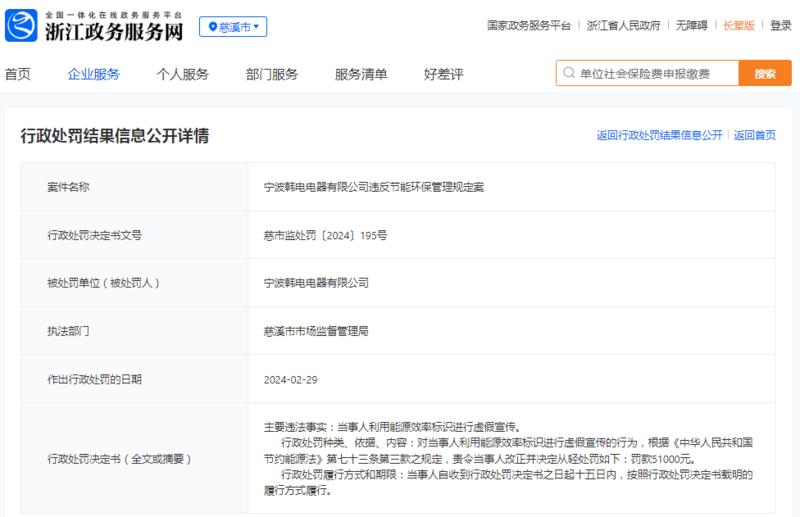Open 服务清单 navigation item
Image resolution: width=800 pixels, height=517 pixels.
pos(361,74)
